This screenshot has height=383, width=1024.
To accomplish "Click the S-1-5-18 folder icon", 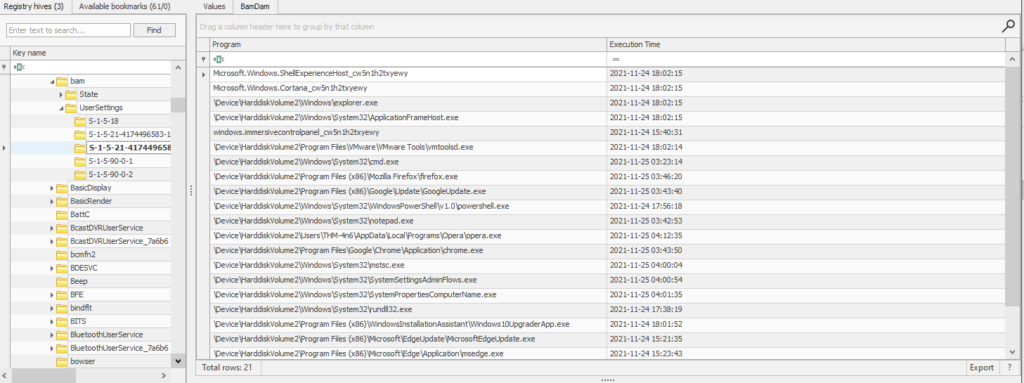I will point(80,122).
